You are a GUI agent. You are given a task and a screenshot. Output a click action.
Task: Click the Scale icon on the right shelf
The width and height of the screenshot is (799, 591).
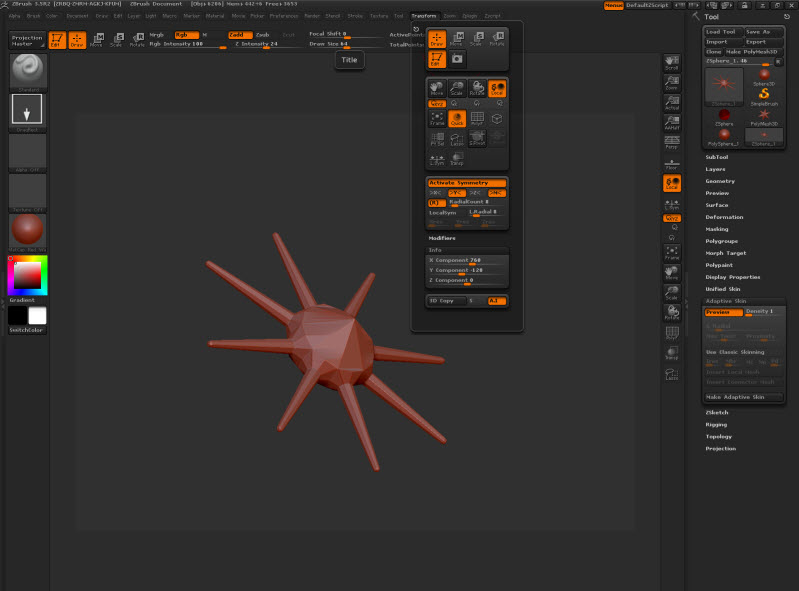672,292
